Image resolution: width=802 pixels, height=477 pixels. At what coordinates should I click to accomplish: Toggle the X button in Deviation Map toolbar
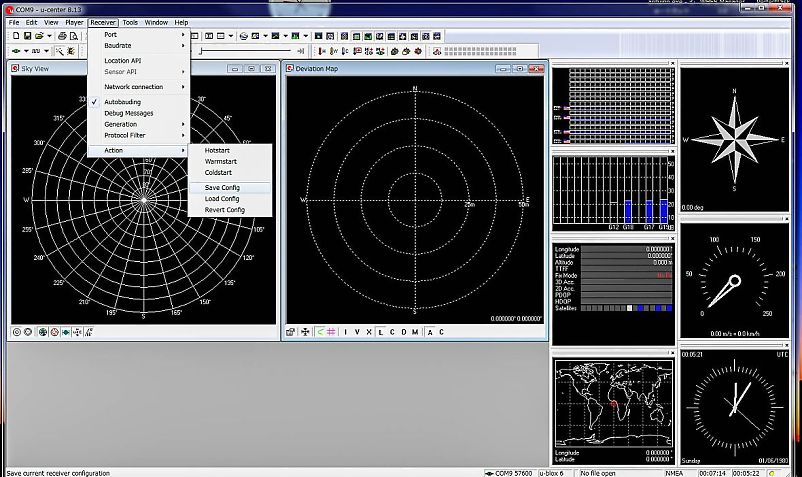coord(369,332)
